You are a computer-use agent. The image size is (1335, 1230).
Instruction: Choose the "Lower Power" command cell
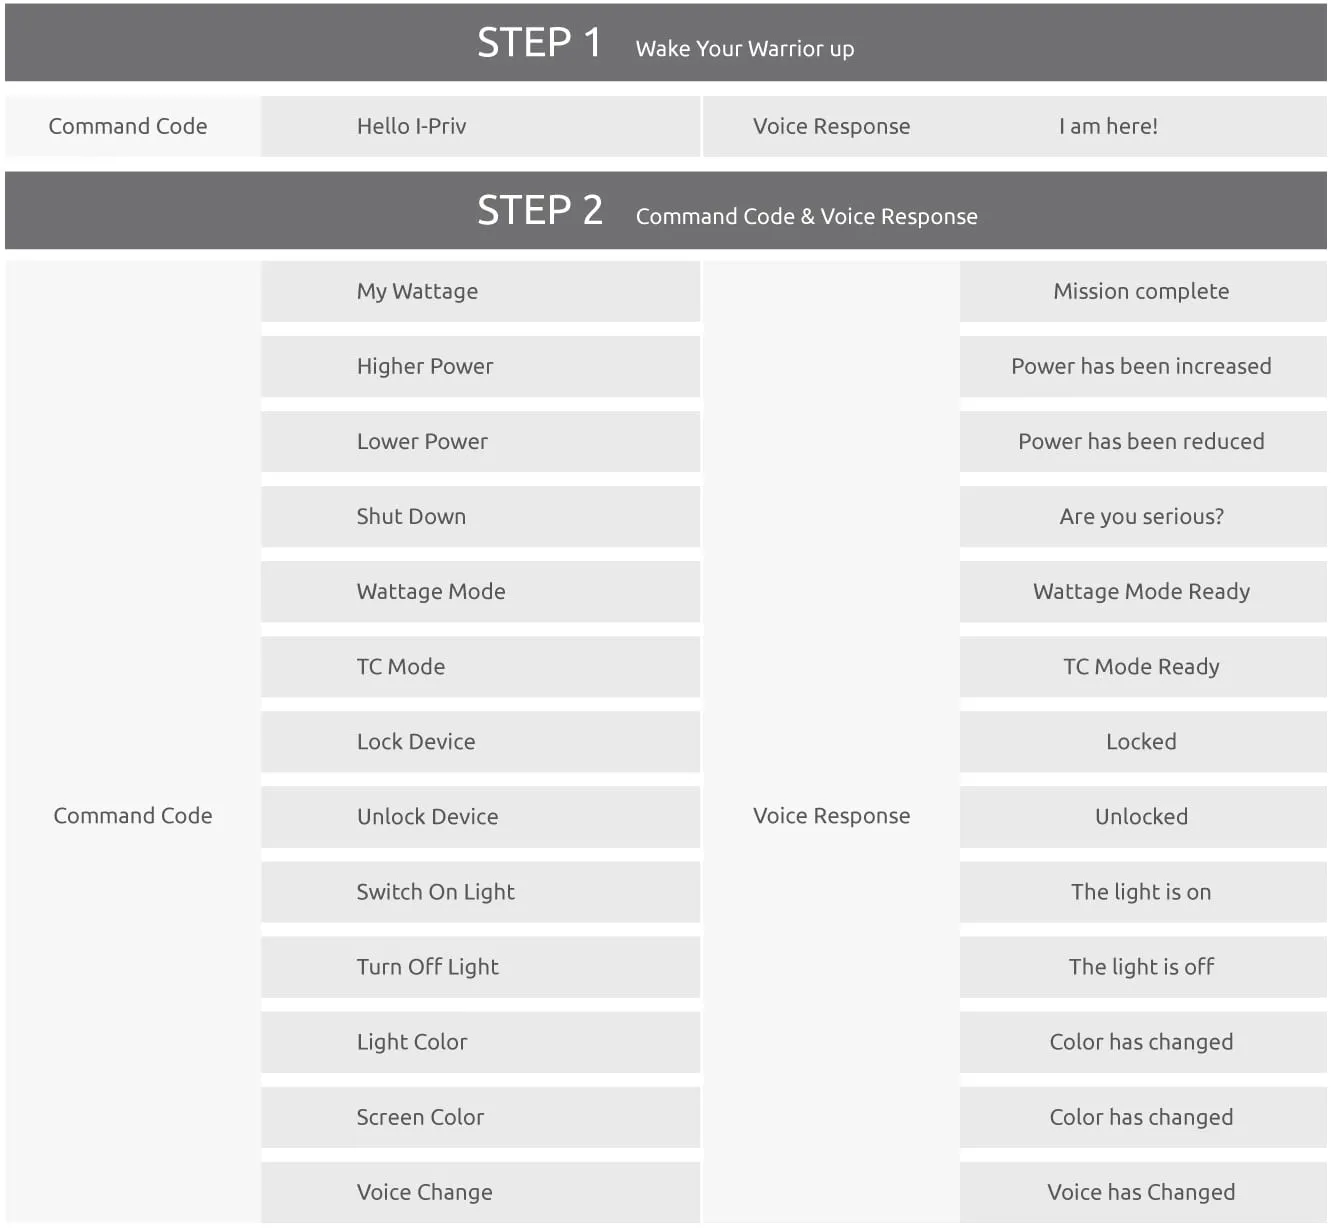[480, 442]
